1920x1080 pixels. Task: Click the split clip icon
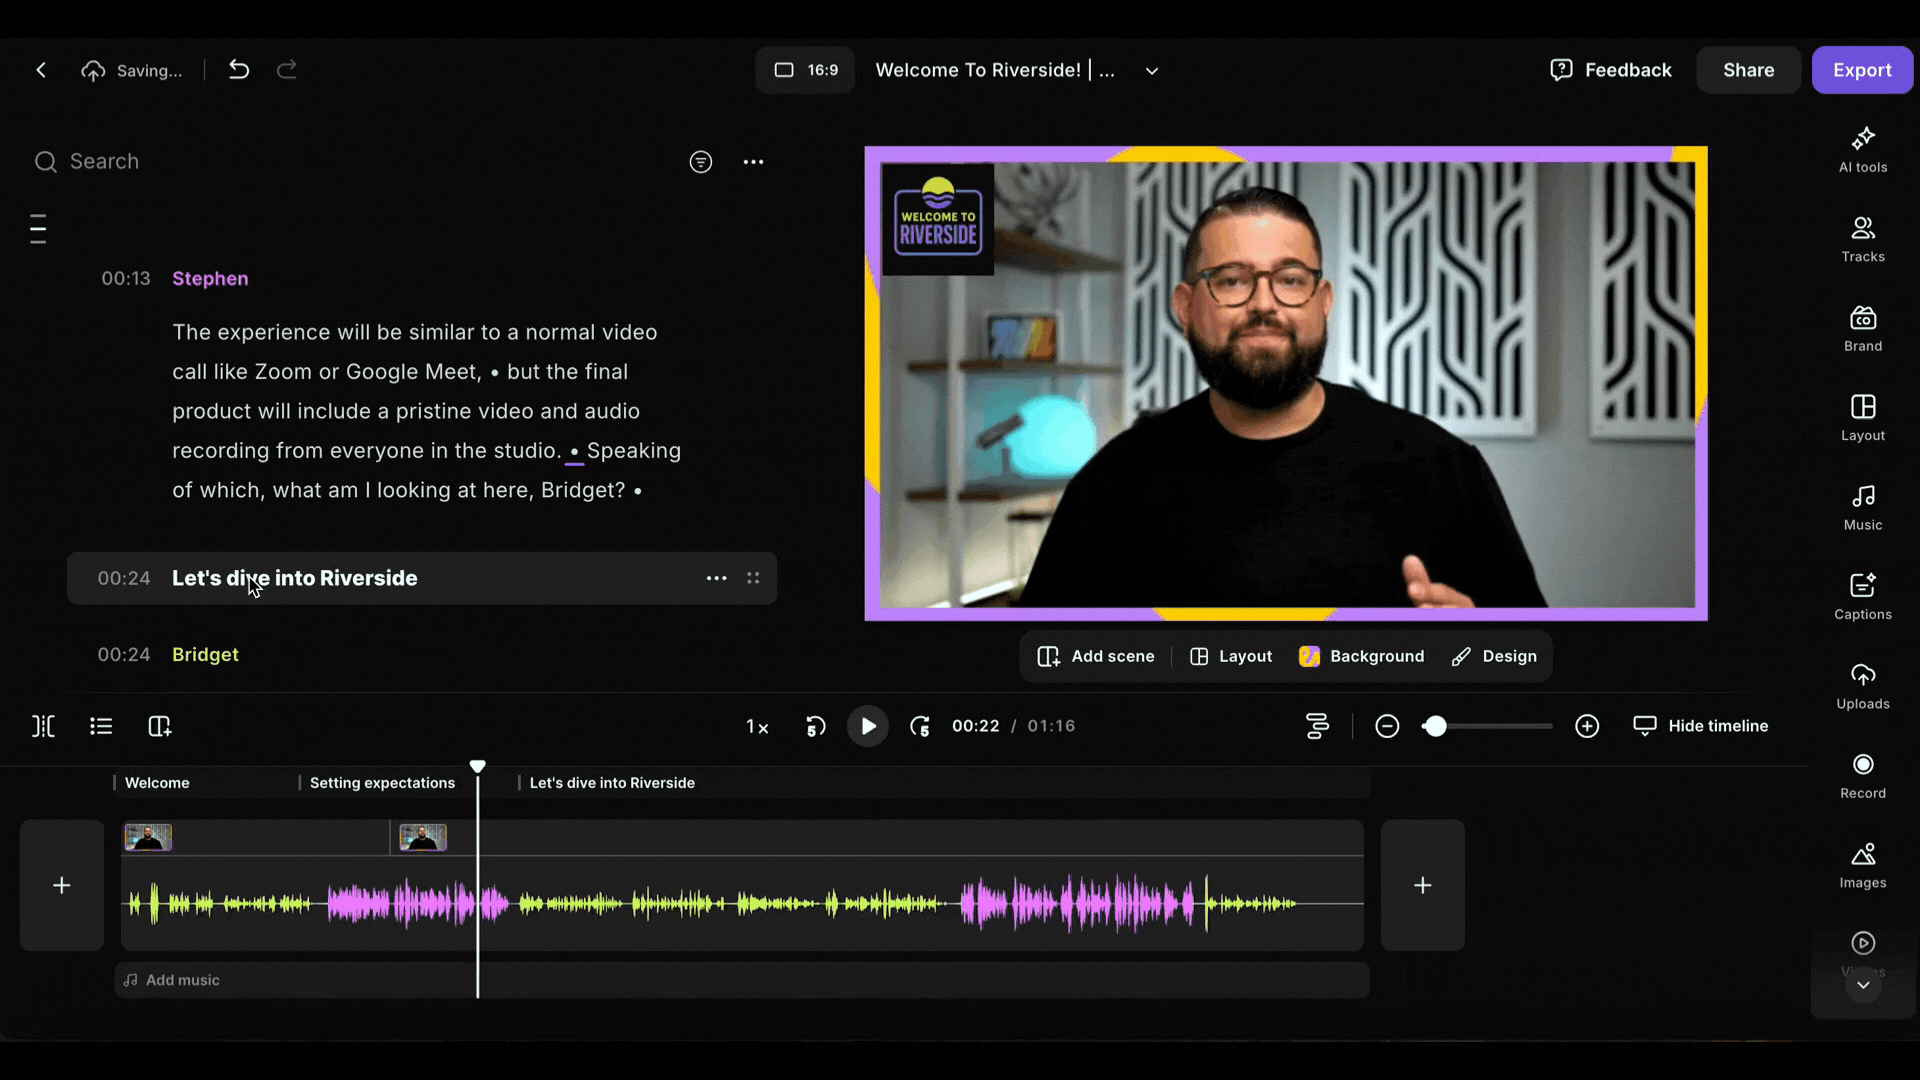(x=43, y=726)
